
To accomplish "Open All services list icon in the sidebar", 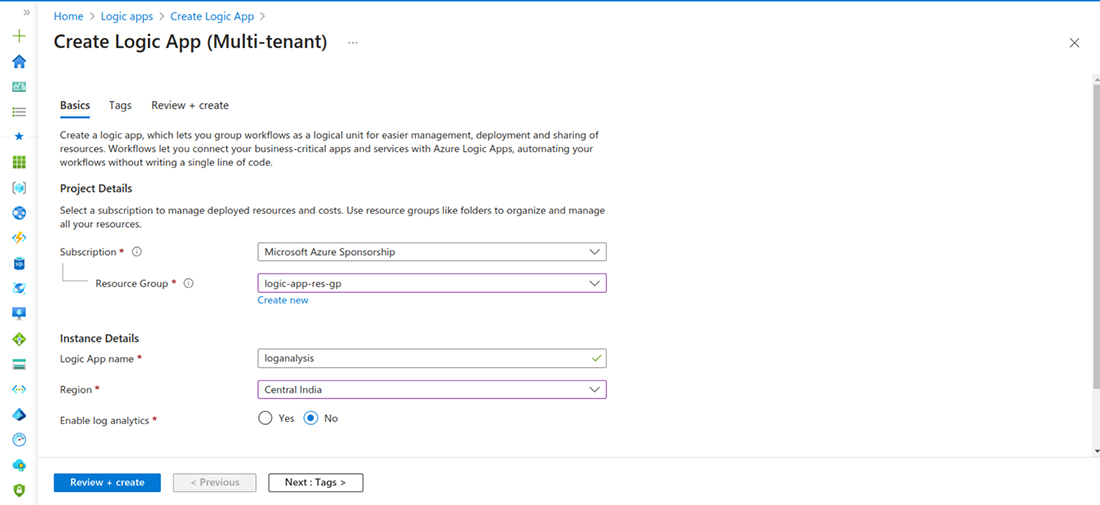I will (20, 112).
